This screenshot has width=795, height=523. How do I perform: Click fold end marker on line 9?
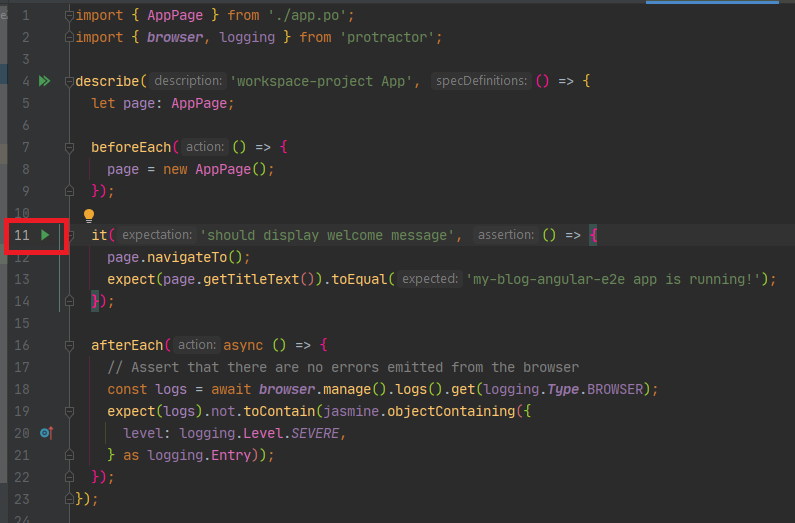pos(69,191)
